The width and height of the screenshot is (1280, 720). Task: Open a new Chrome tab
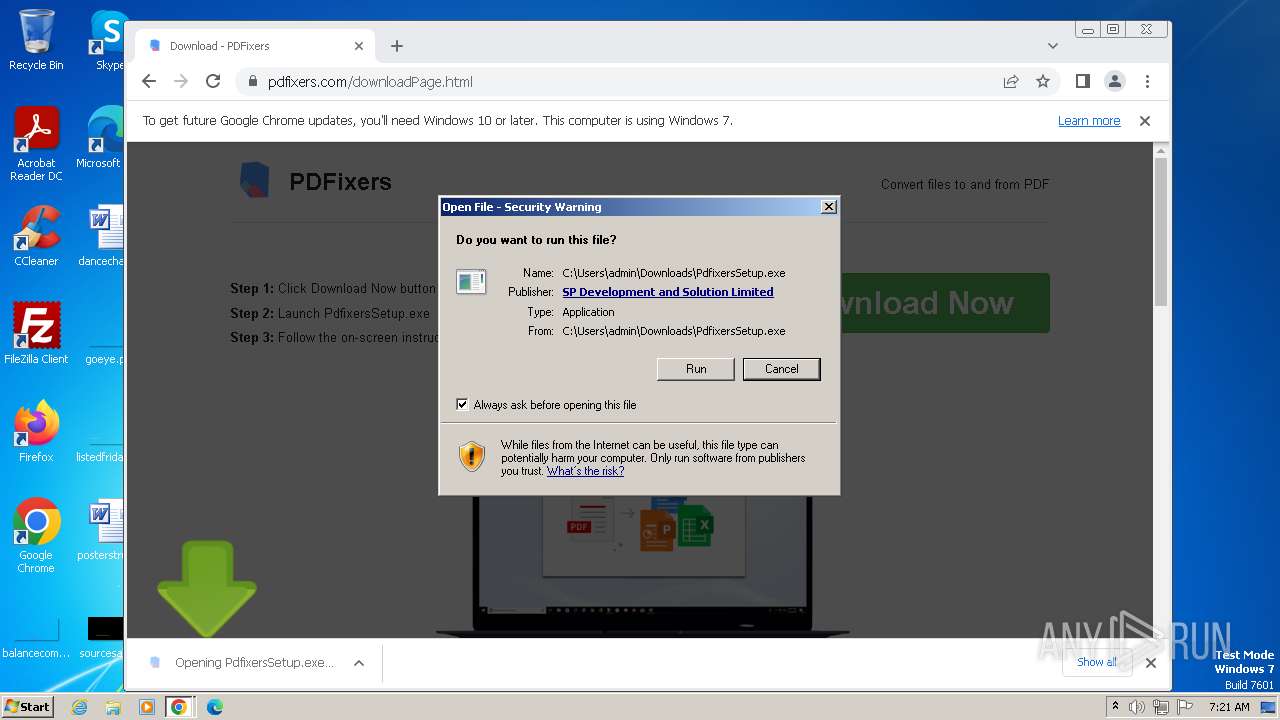click(397, 46)
